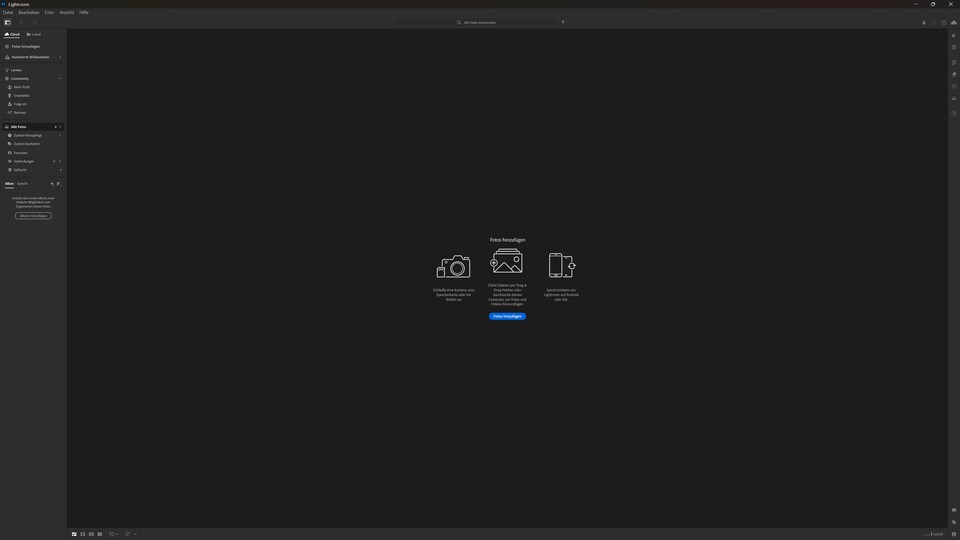
Task: Open the Comments panel icon in lower right
Action: 954,510
